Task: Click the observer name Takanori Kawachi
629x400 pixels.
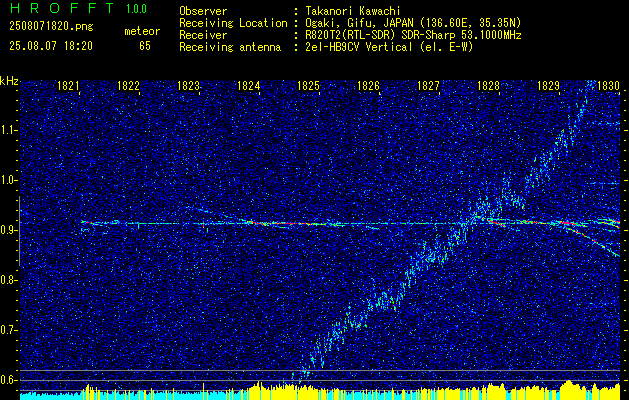Action: click(x=353, y=11)
